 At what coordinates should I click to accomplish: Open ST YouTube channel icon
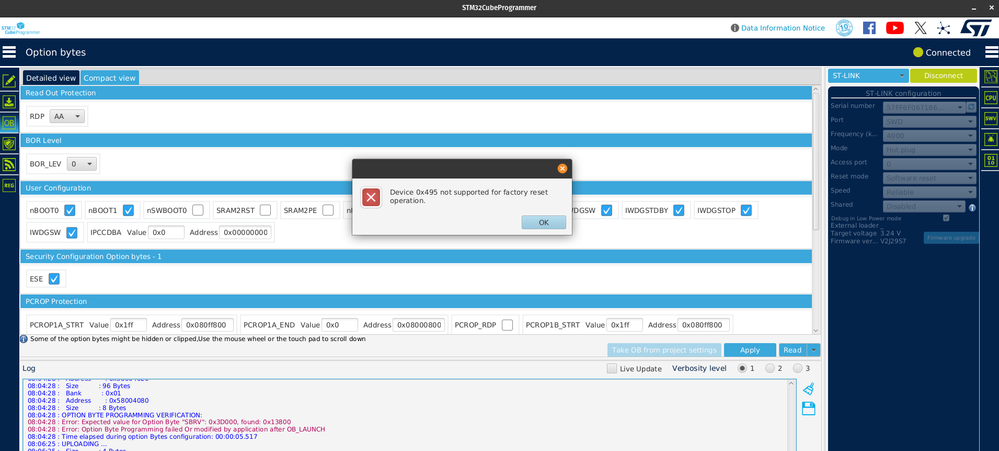tap(895, 28)
